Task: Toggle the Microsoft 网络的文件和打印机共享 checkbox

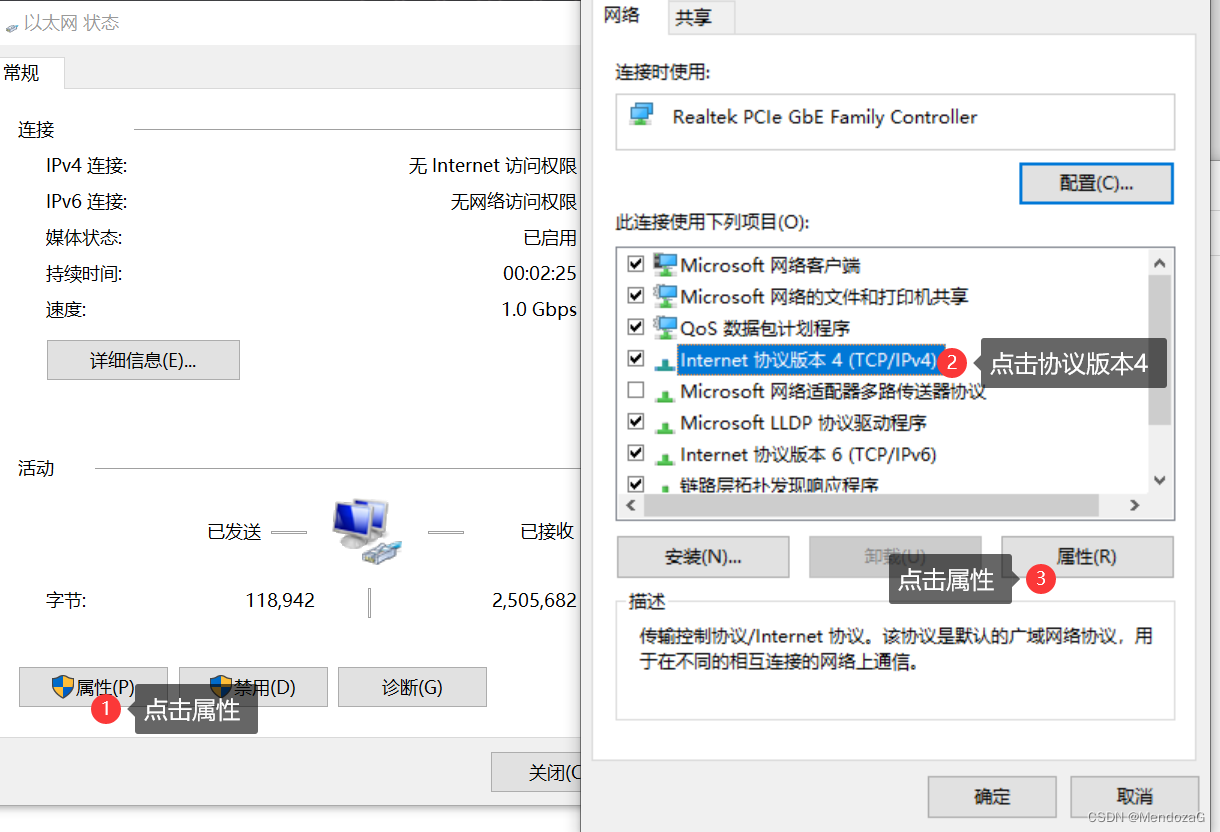Action: click(635, 296)
